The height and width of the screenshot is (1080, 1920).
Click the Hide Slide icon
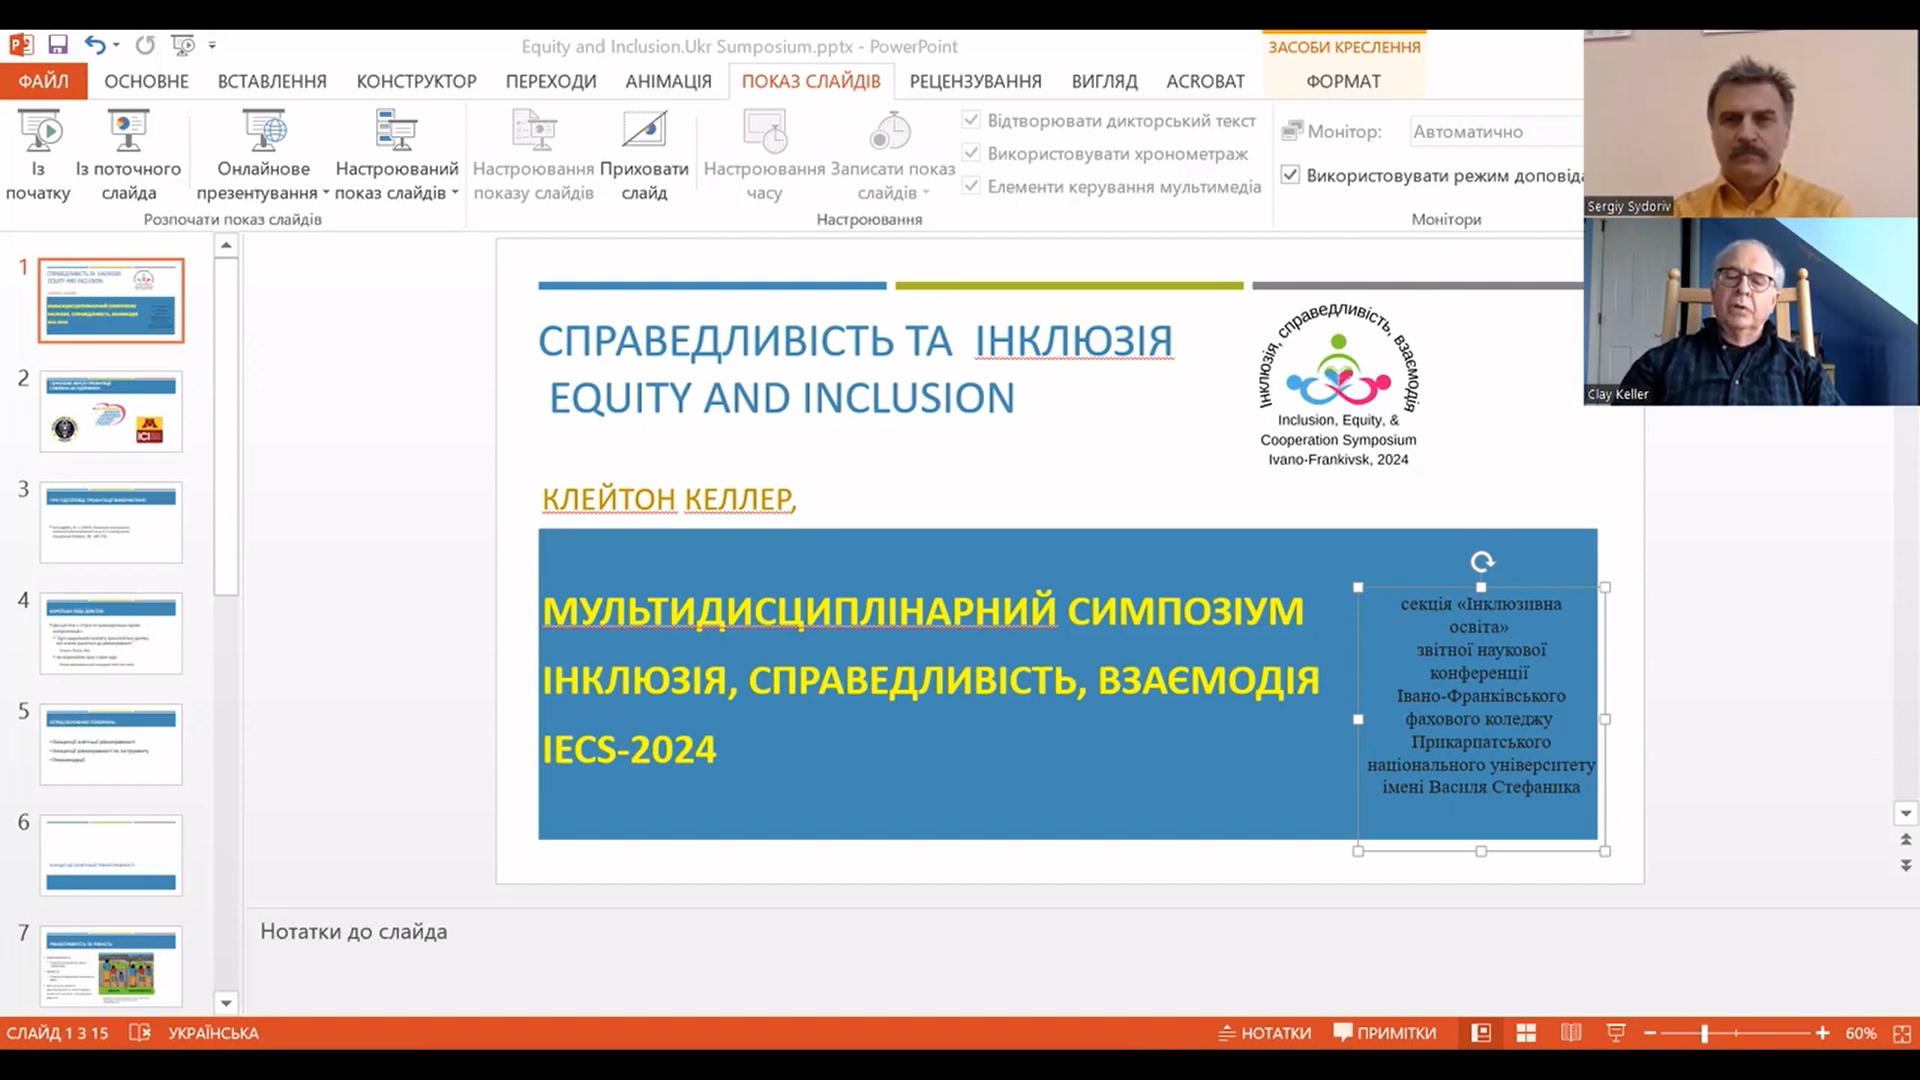click(x=644, y=132)
